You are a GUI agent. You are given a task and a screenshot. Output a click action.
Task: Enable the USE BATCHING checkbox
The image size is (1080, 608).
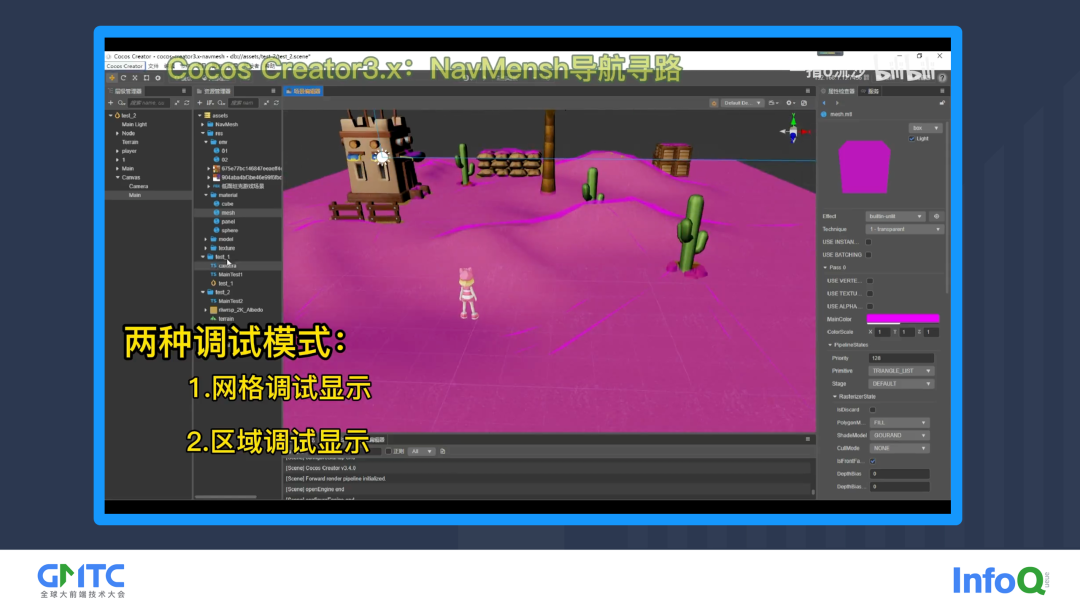[x=868, y=255]
